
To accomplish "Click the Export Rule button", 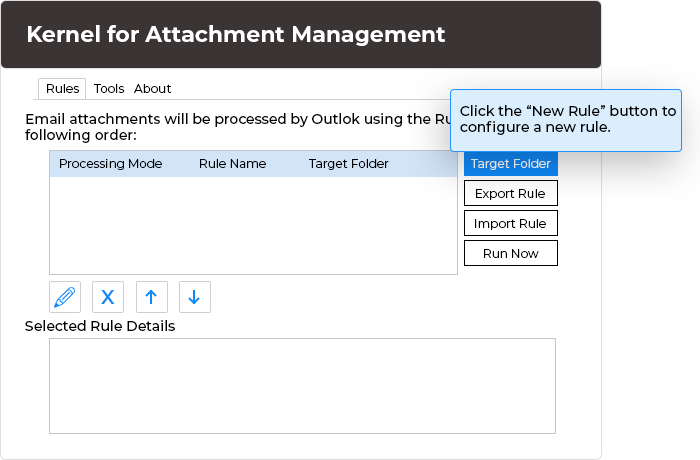I will pos(510,193).
